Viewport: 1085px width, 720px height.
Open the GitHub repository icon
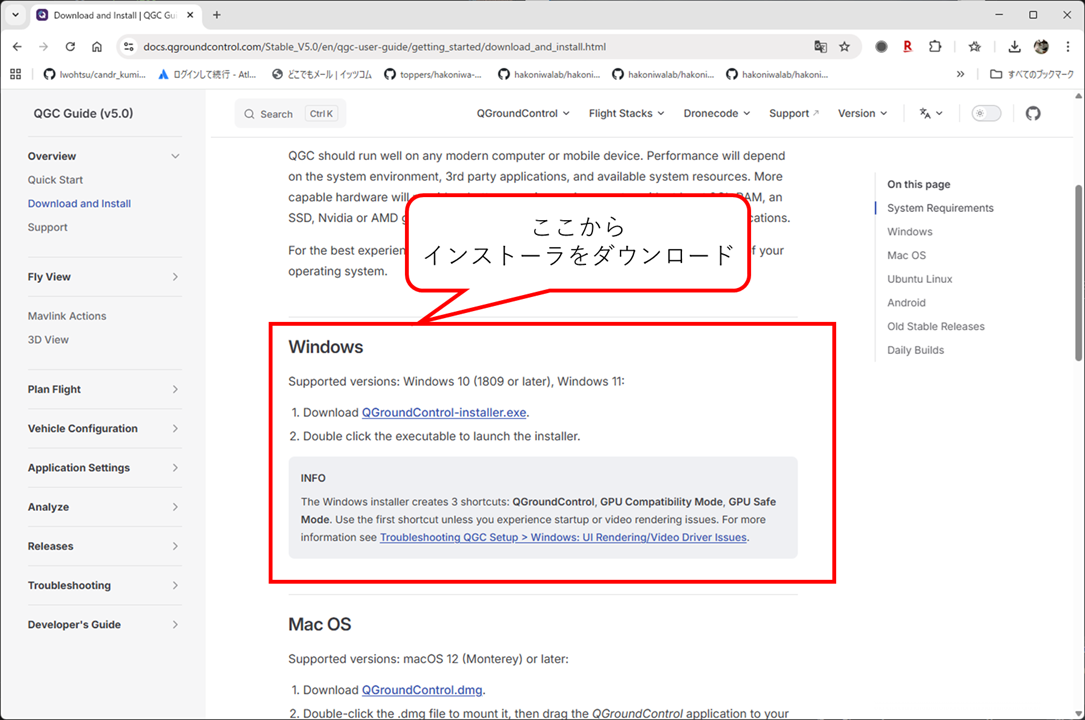[x=1032, y=113]
